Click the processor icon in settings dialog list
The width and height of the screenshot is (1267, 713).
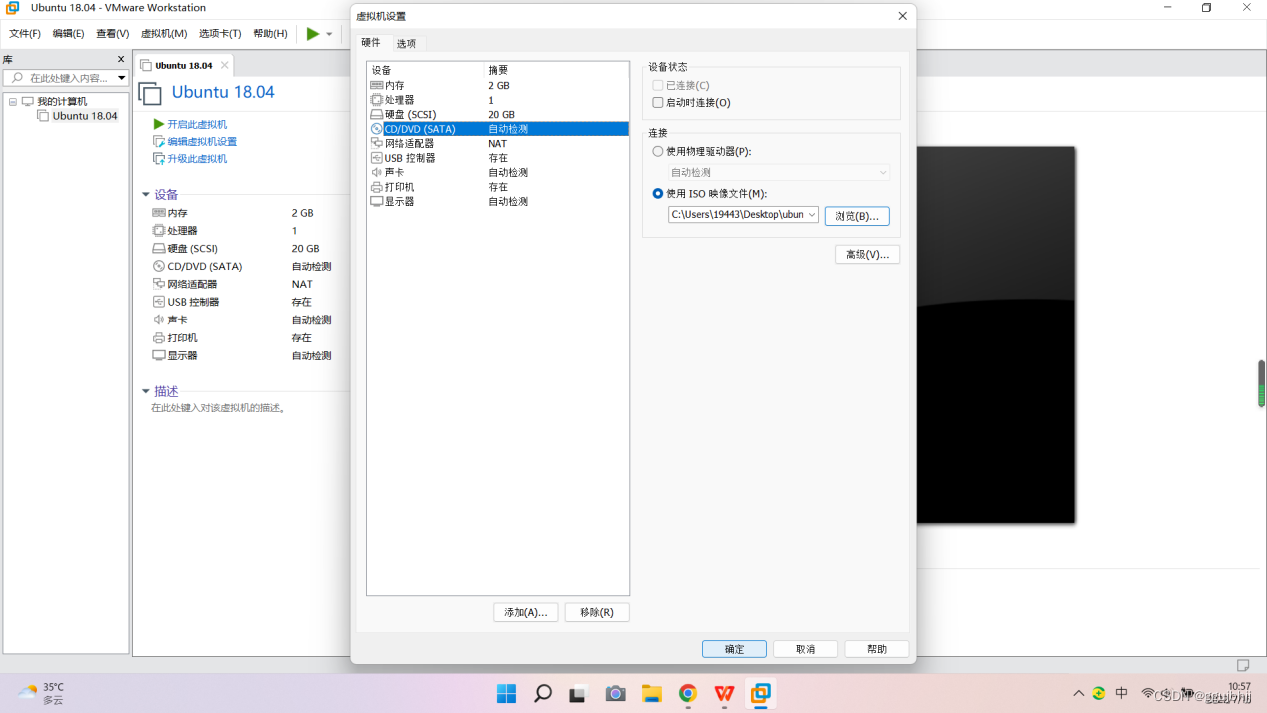pos(376,100)
